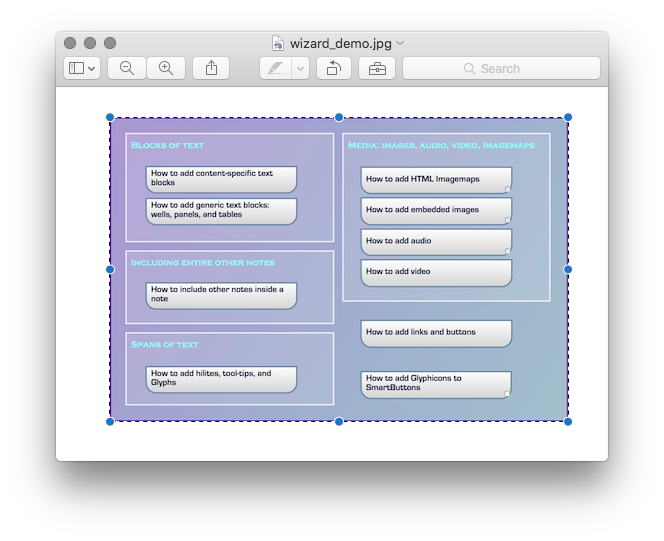Click in the Search input field
Viewport: 664px width, 541px height.
(520, 69)
